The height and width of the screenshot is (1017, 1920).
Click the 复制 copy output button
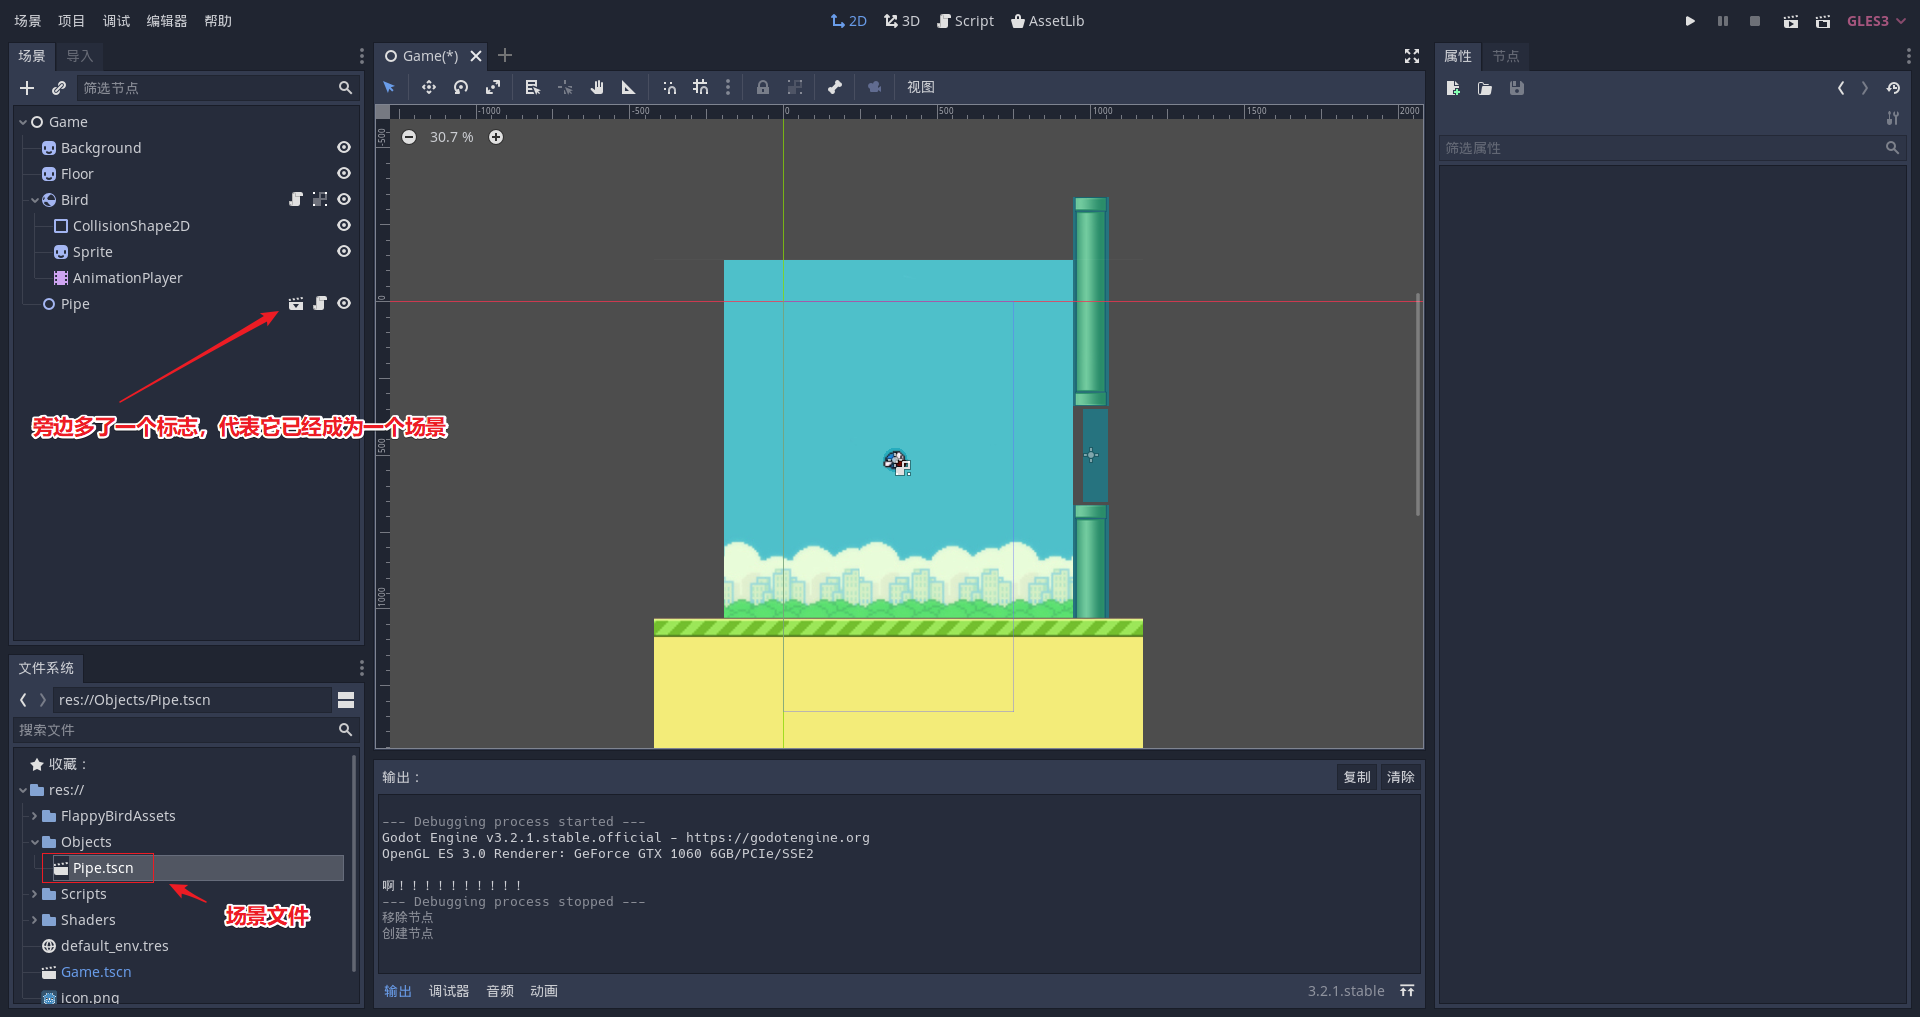pyautogui.click(x=1357, y=777)
